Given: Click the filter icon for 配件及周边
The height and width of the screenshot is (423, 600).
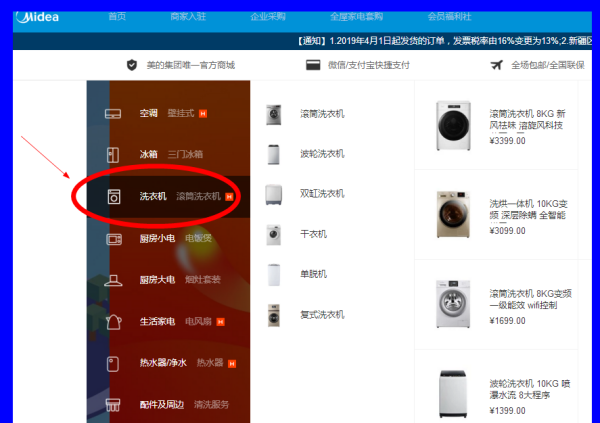Looking at the screenshot, I should coord(112,405).
